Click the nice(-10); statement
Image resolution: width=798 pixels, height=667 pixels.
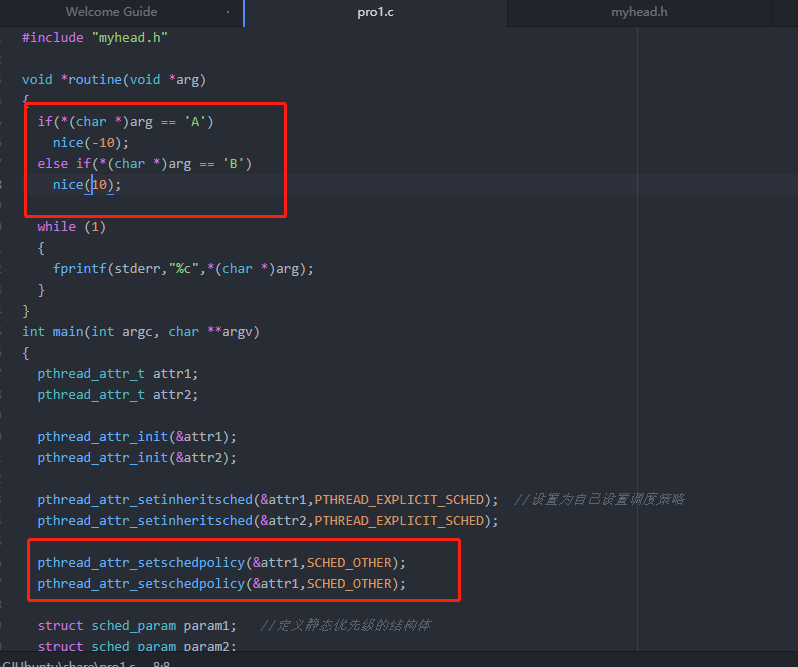pos(91,143)
